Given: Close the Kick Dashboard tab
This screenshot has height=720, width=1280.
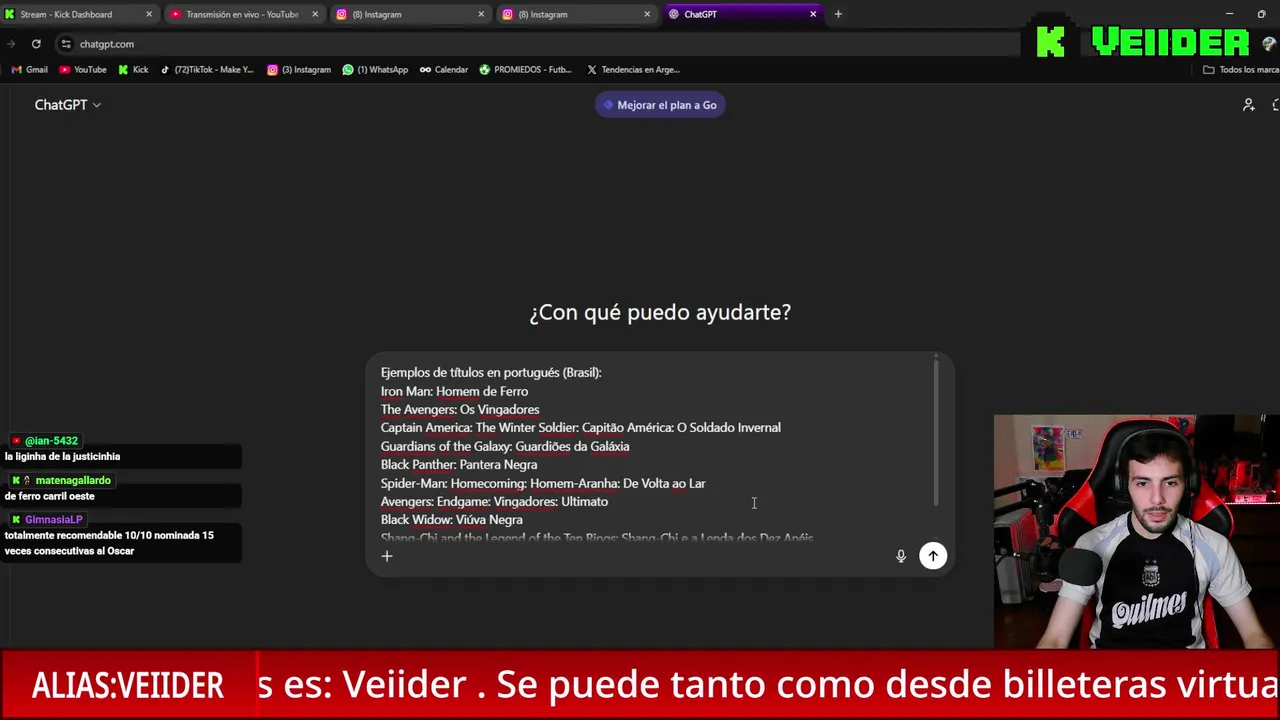Looking at the screenshot, I should point(149,14).
